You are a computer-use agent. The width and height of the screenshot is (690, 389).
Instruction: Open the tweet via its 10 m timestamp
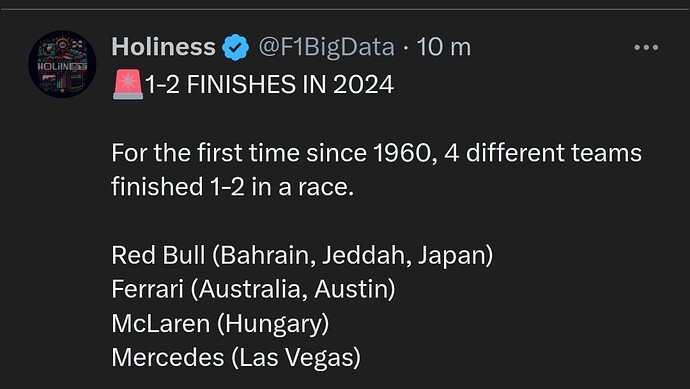click(x=444, y=47)
